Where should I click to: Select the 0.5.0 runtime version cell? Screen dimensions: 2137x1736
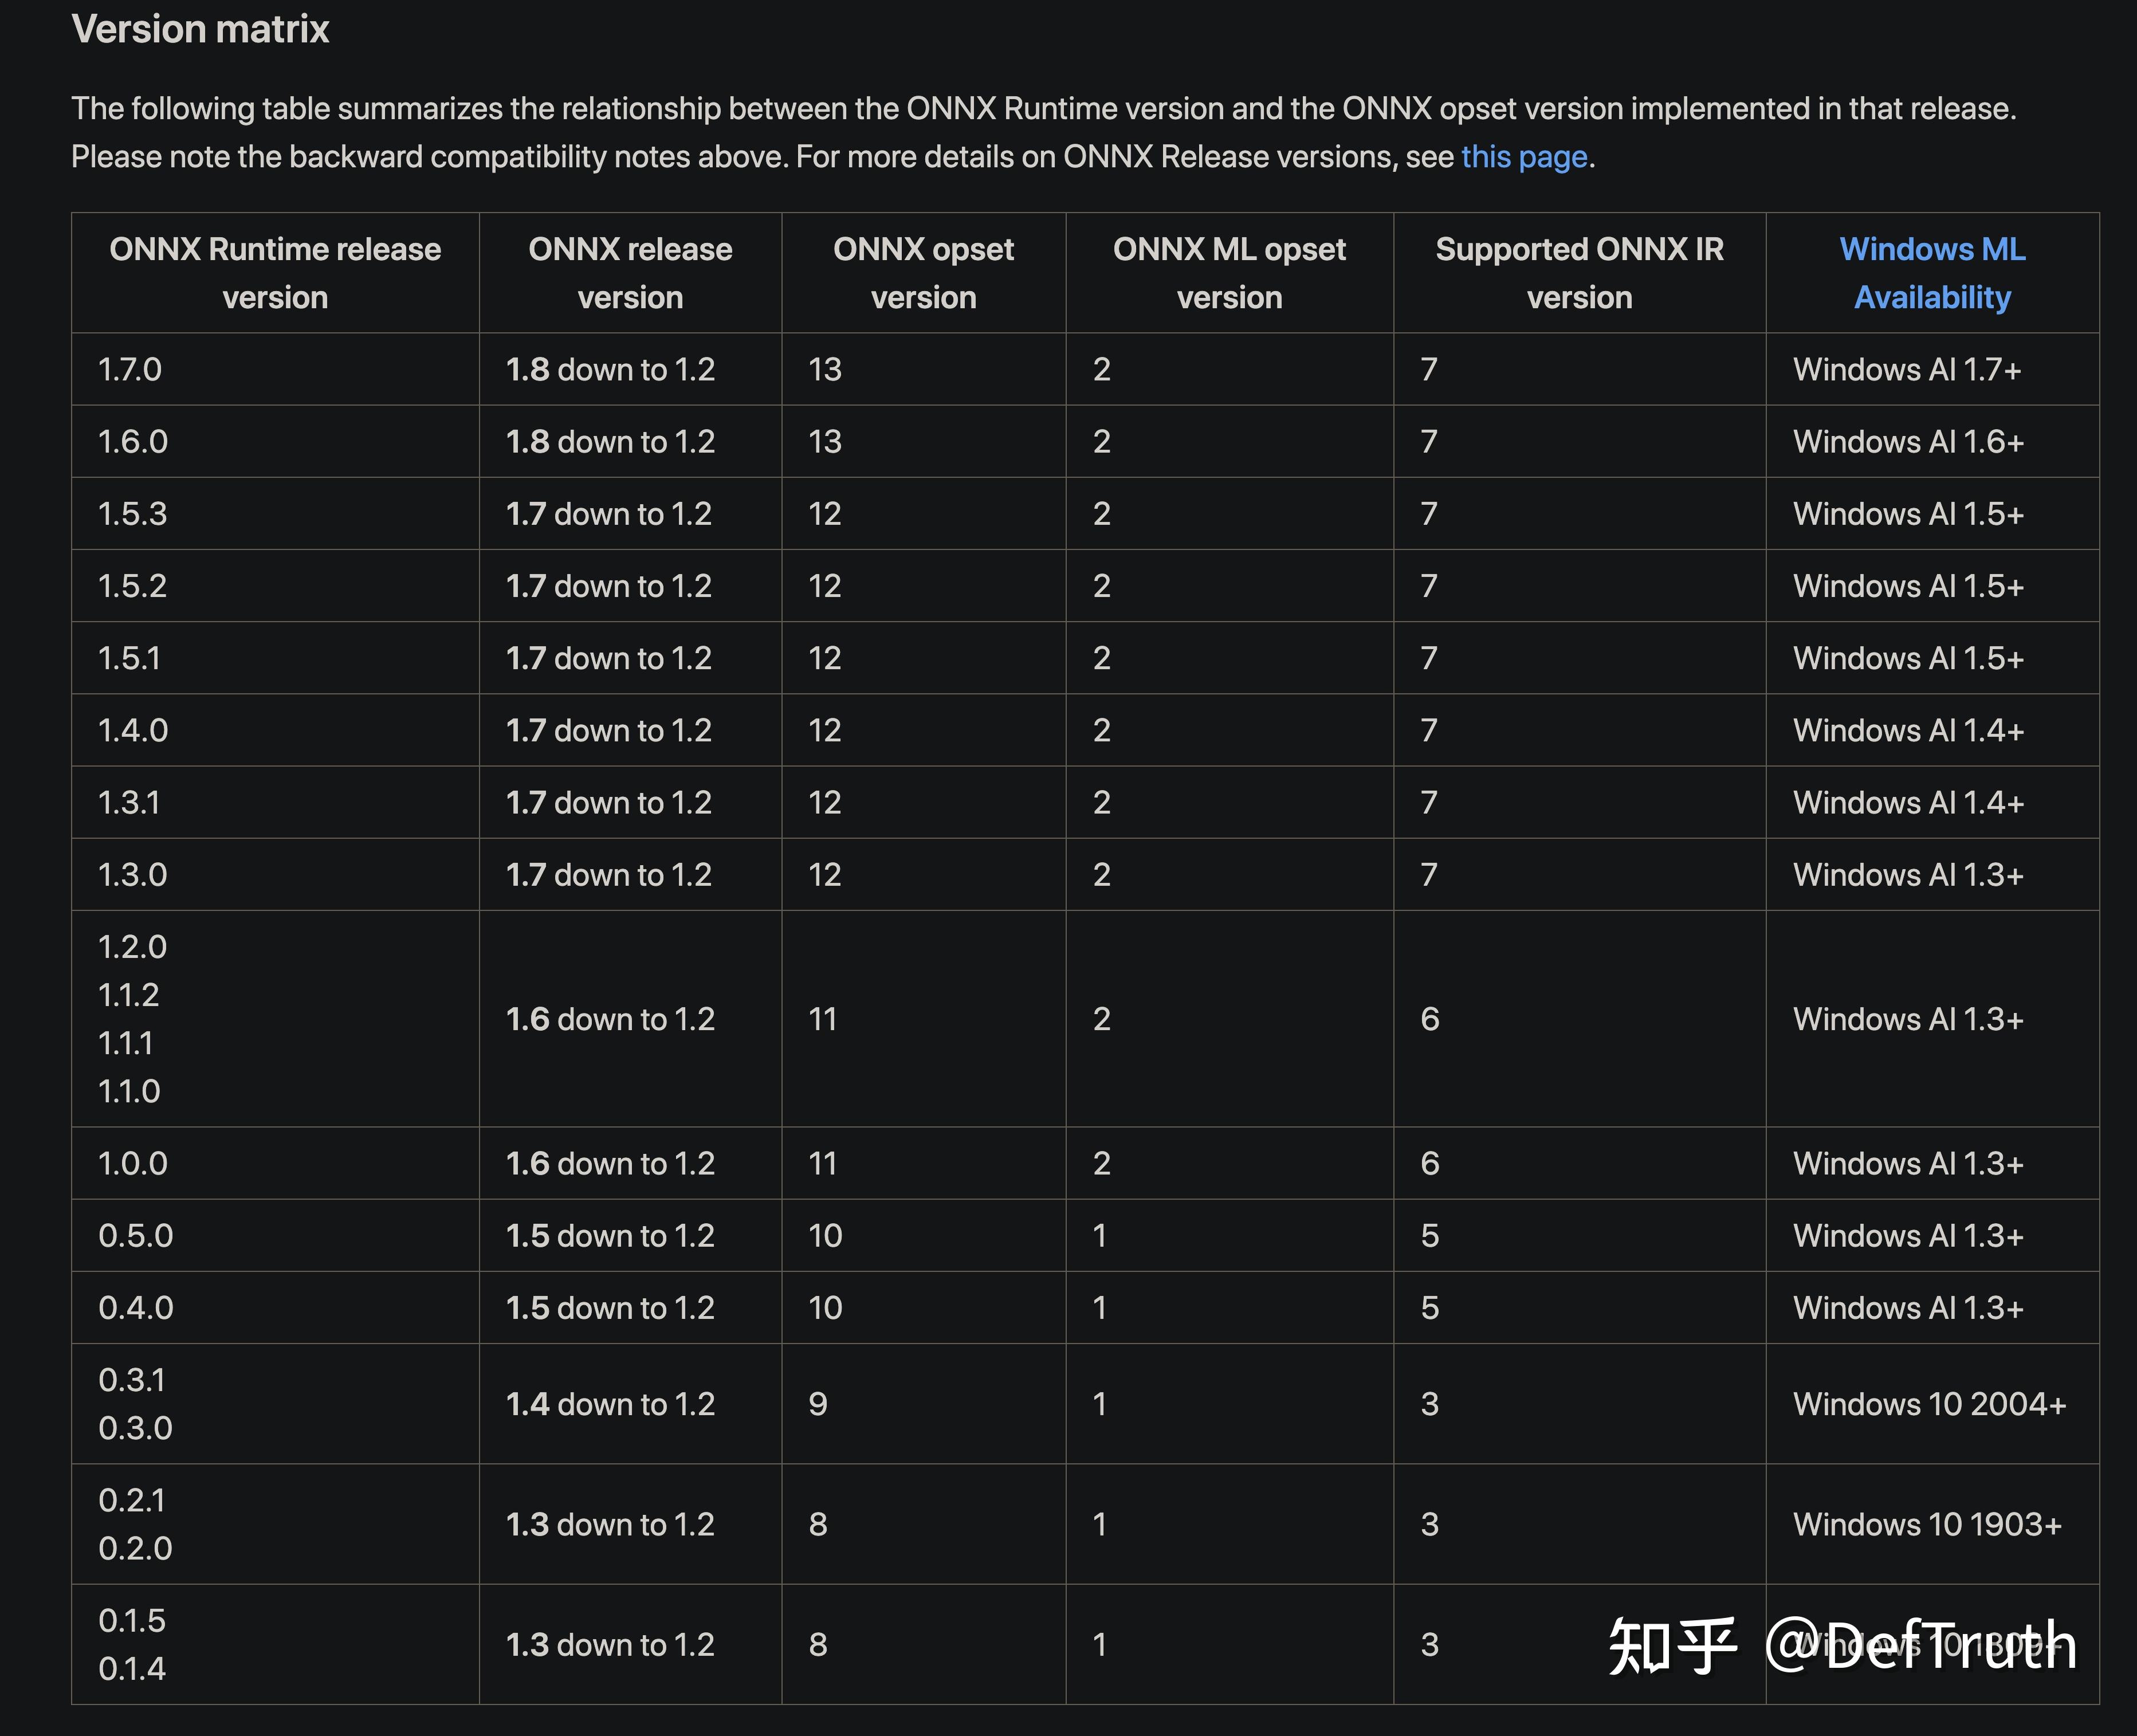click(x=136, y=1236)
